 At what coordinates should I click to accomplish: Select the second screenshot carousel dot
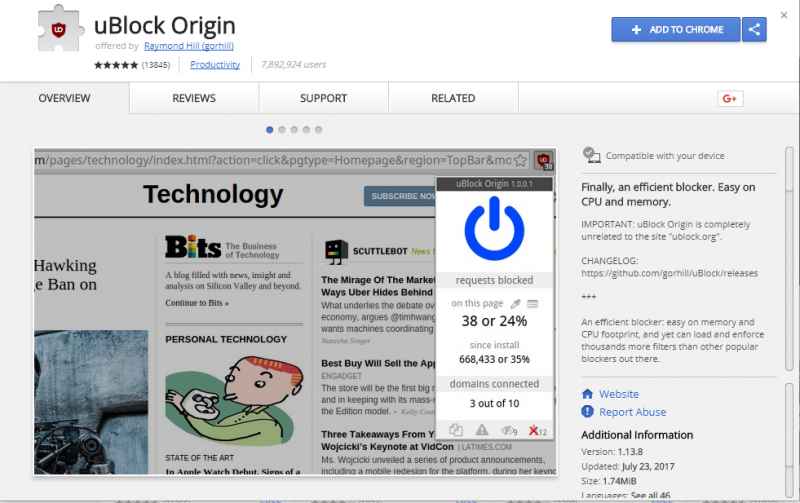(x=282, y=130)
